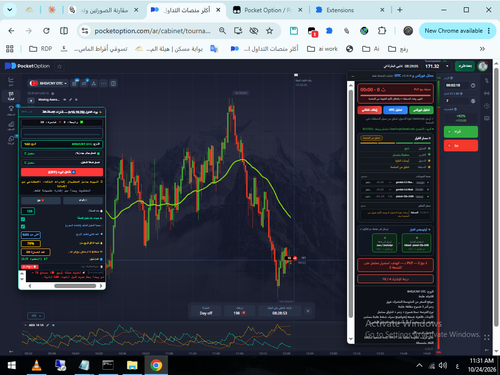Switch to the Extensions tab
Viewport: 500px width, 375px height.
click(350, 10)
